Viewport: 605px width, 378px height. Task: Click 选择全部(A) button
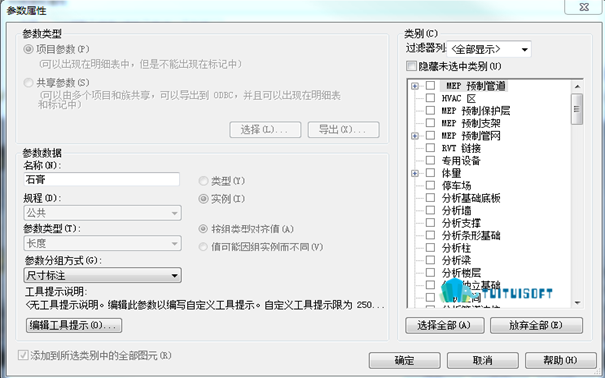coord(445,325)
